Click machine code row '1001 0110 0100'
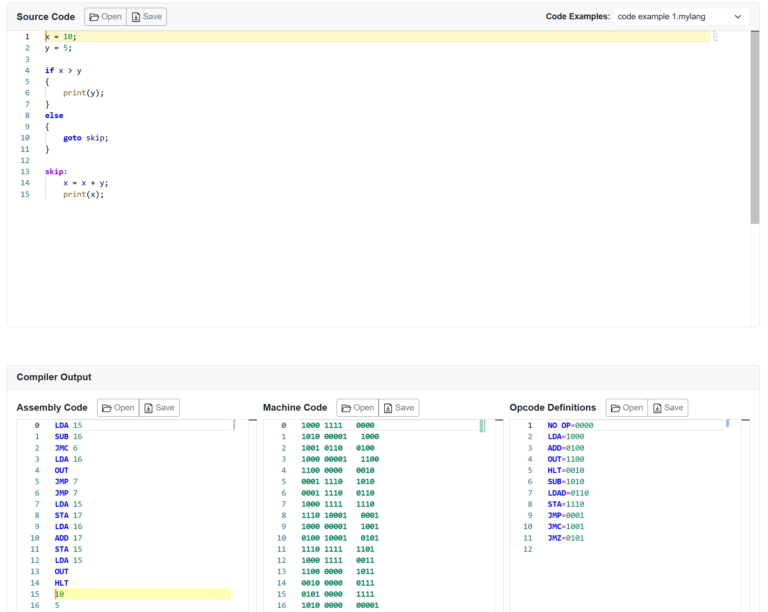 coord(338,448)
